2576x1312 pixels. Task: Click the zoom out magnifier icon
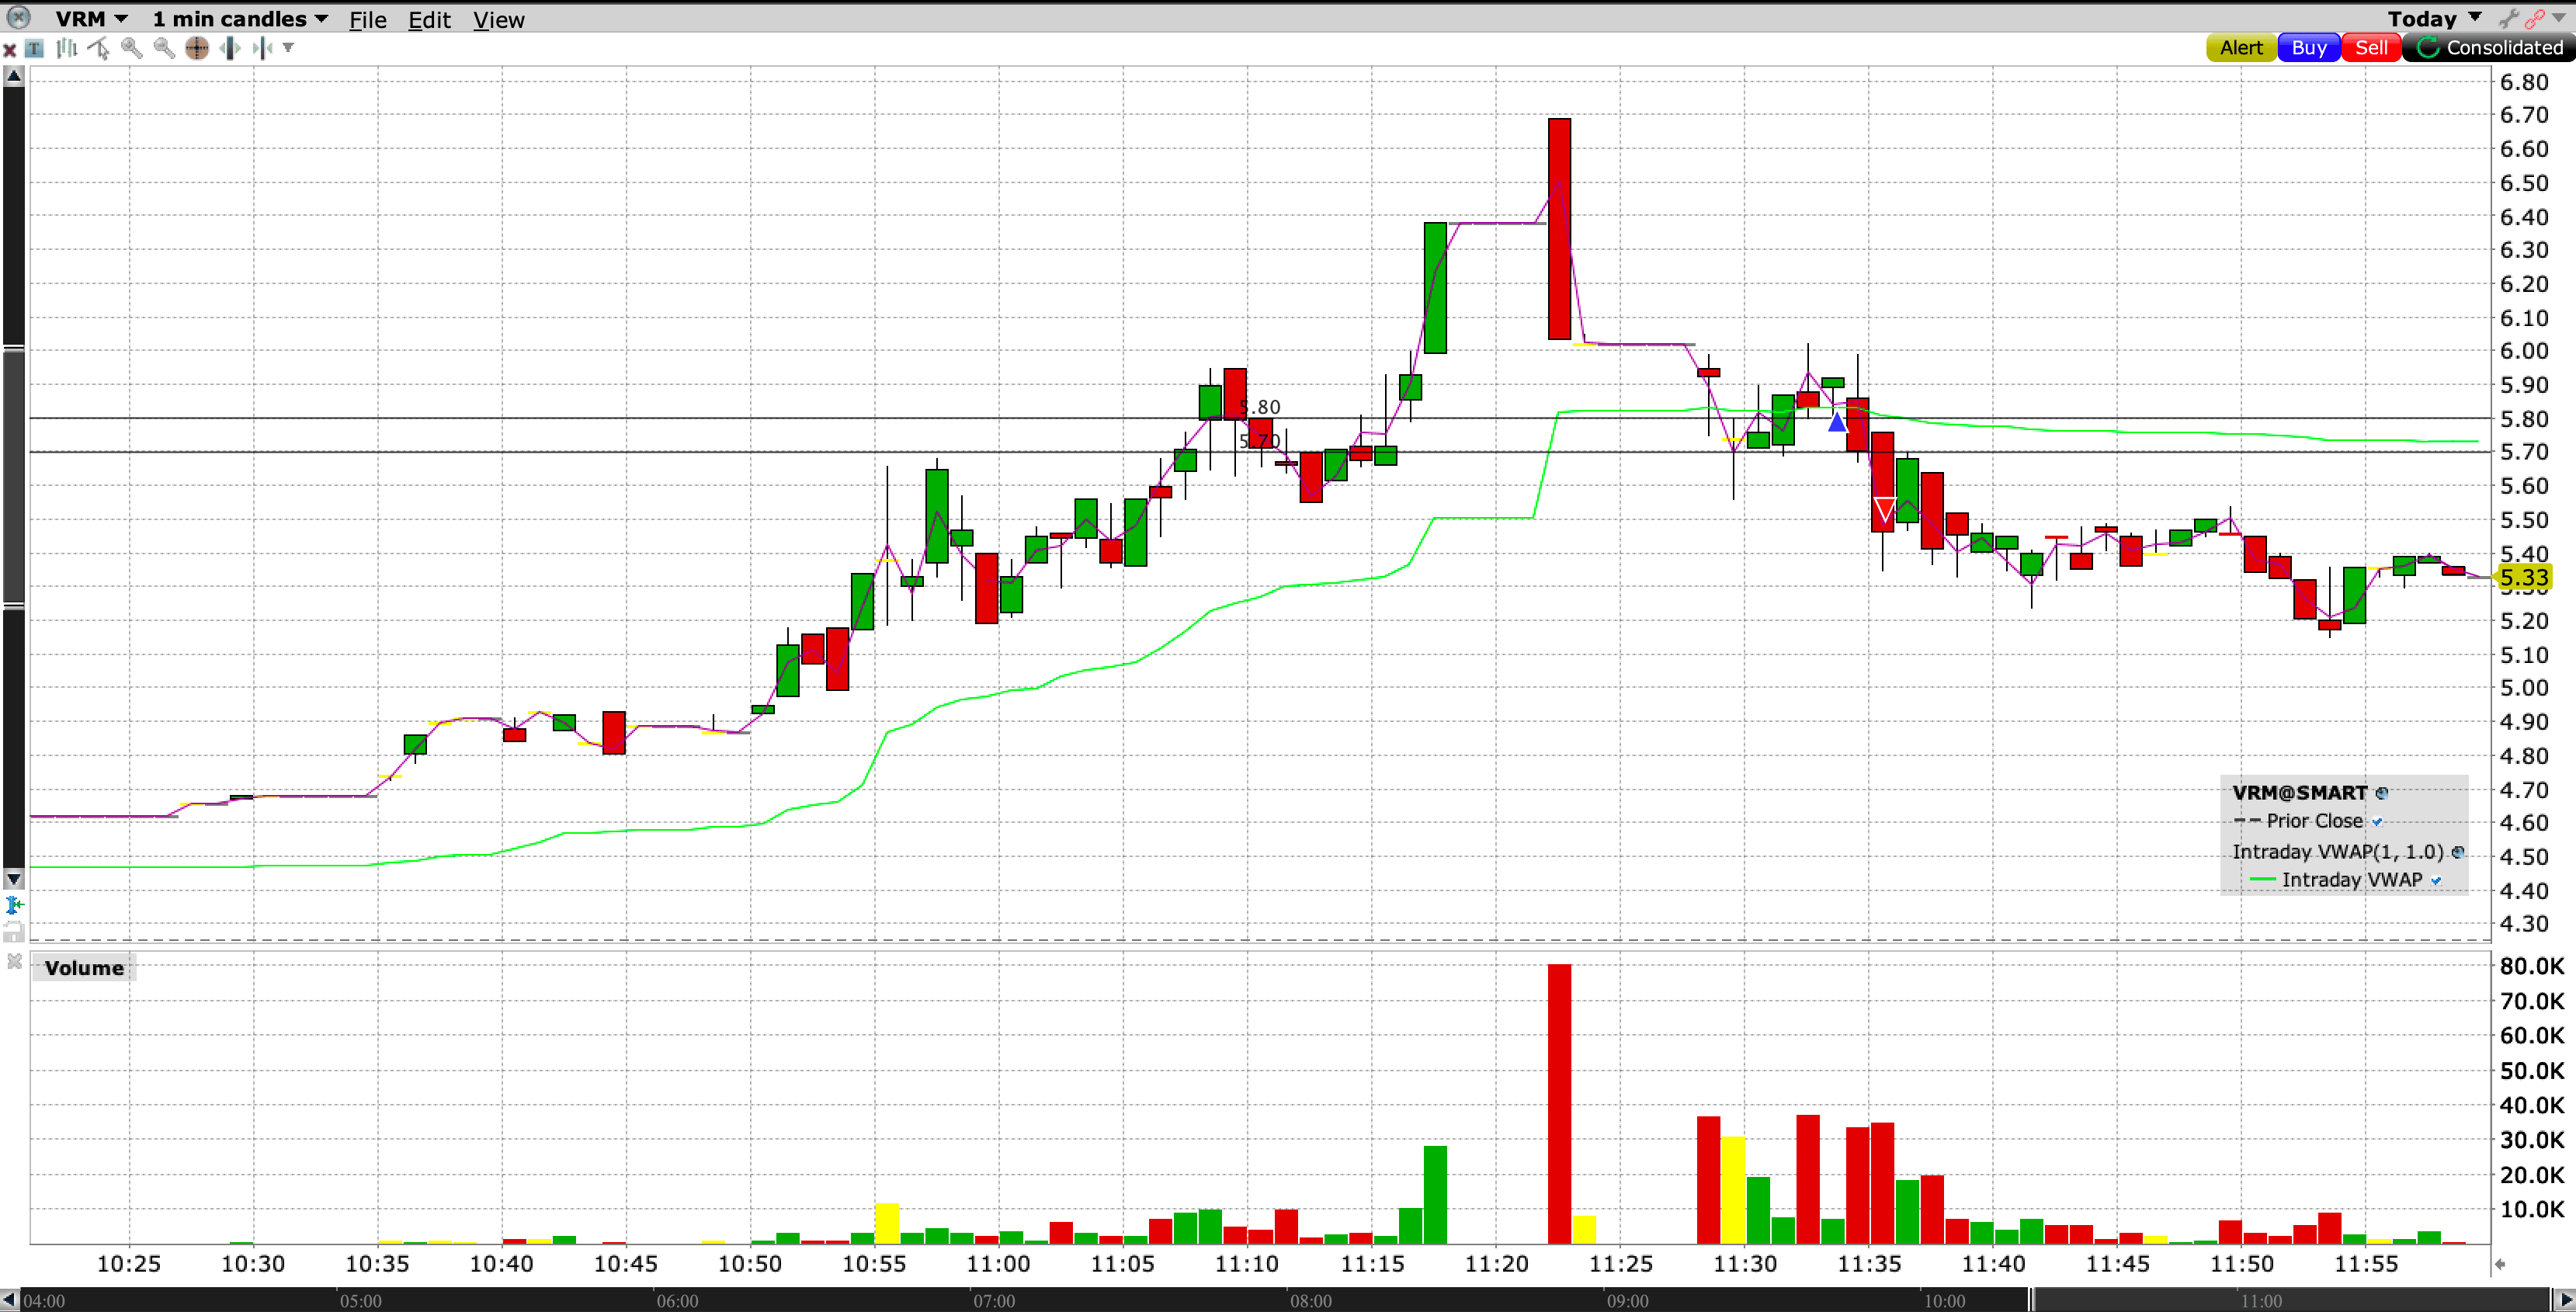click(164, 48)
